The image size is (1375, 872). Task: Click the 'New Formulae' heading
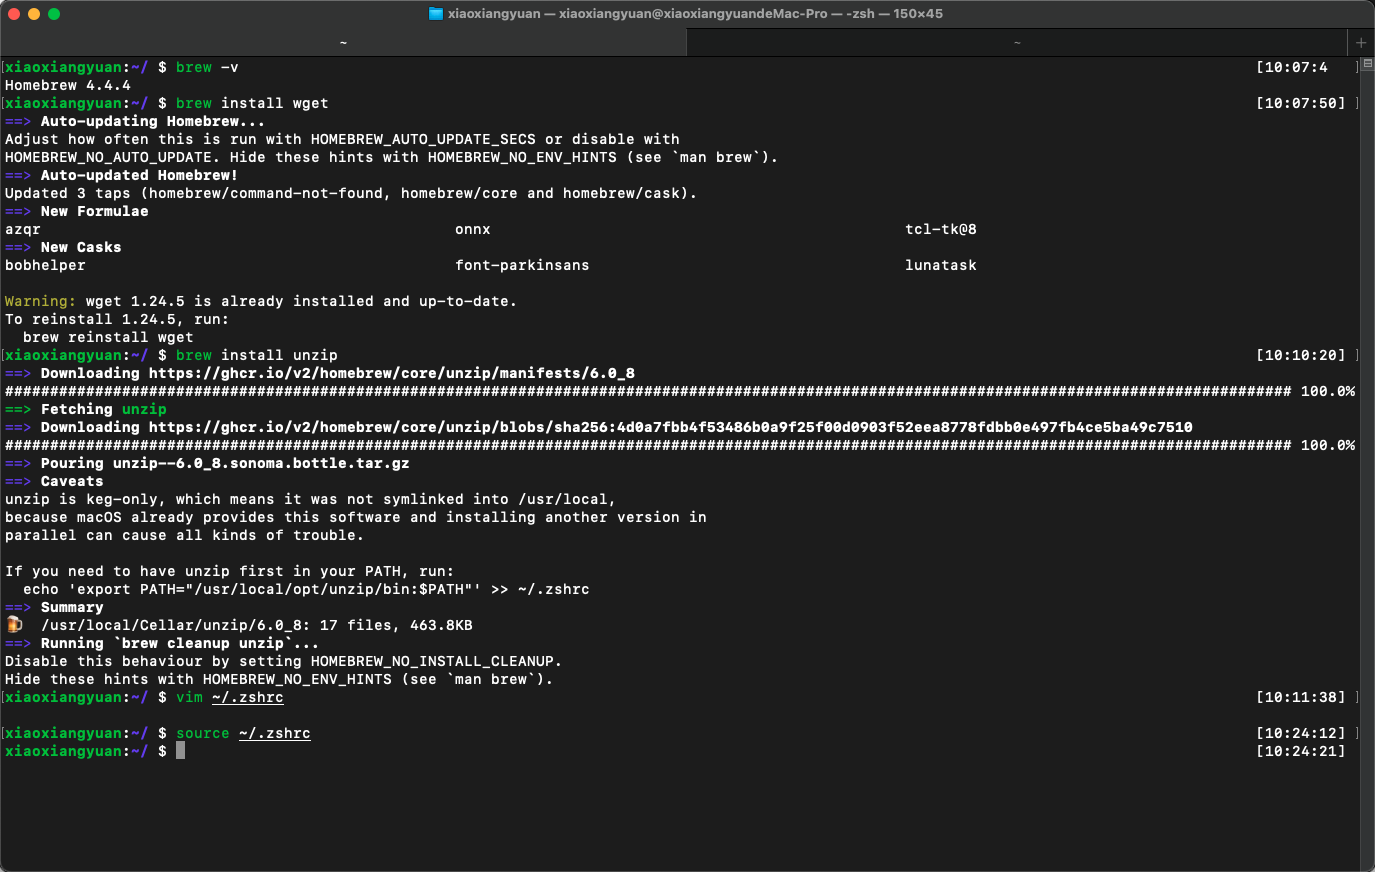pos(95,211)
